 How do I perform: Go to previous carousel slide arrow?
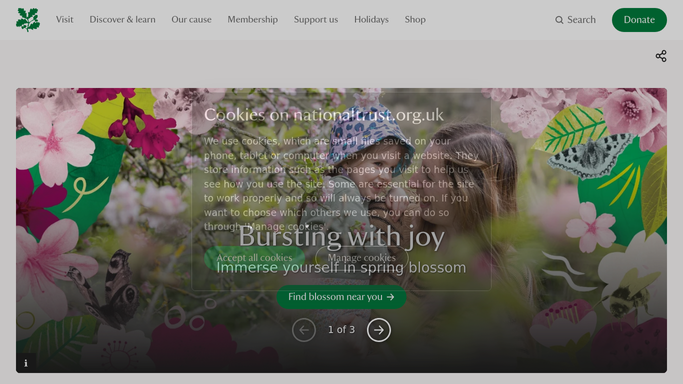click(x=304, y=330)
